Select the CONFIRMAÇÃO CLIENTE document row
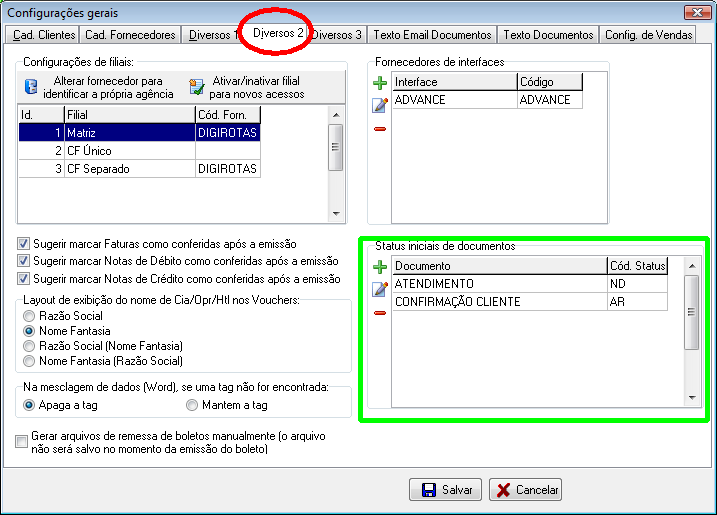 pos(530,302)
